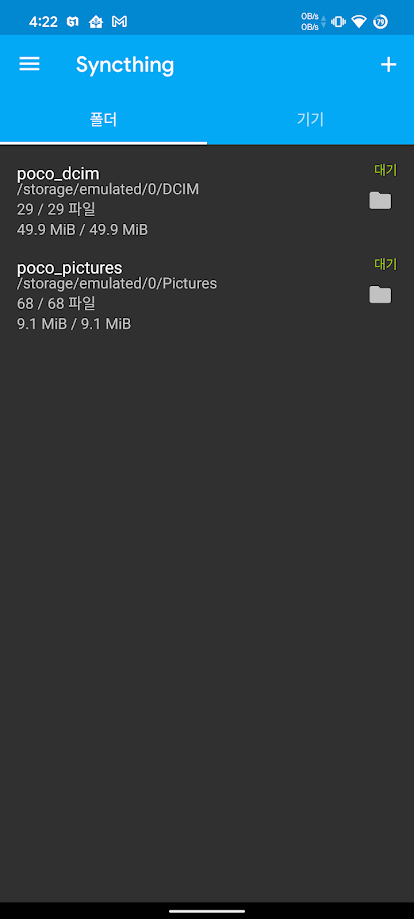Open the hamburger navigation menu
The width and height of the screenshot is (414, 919).
[29, 64]
